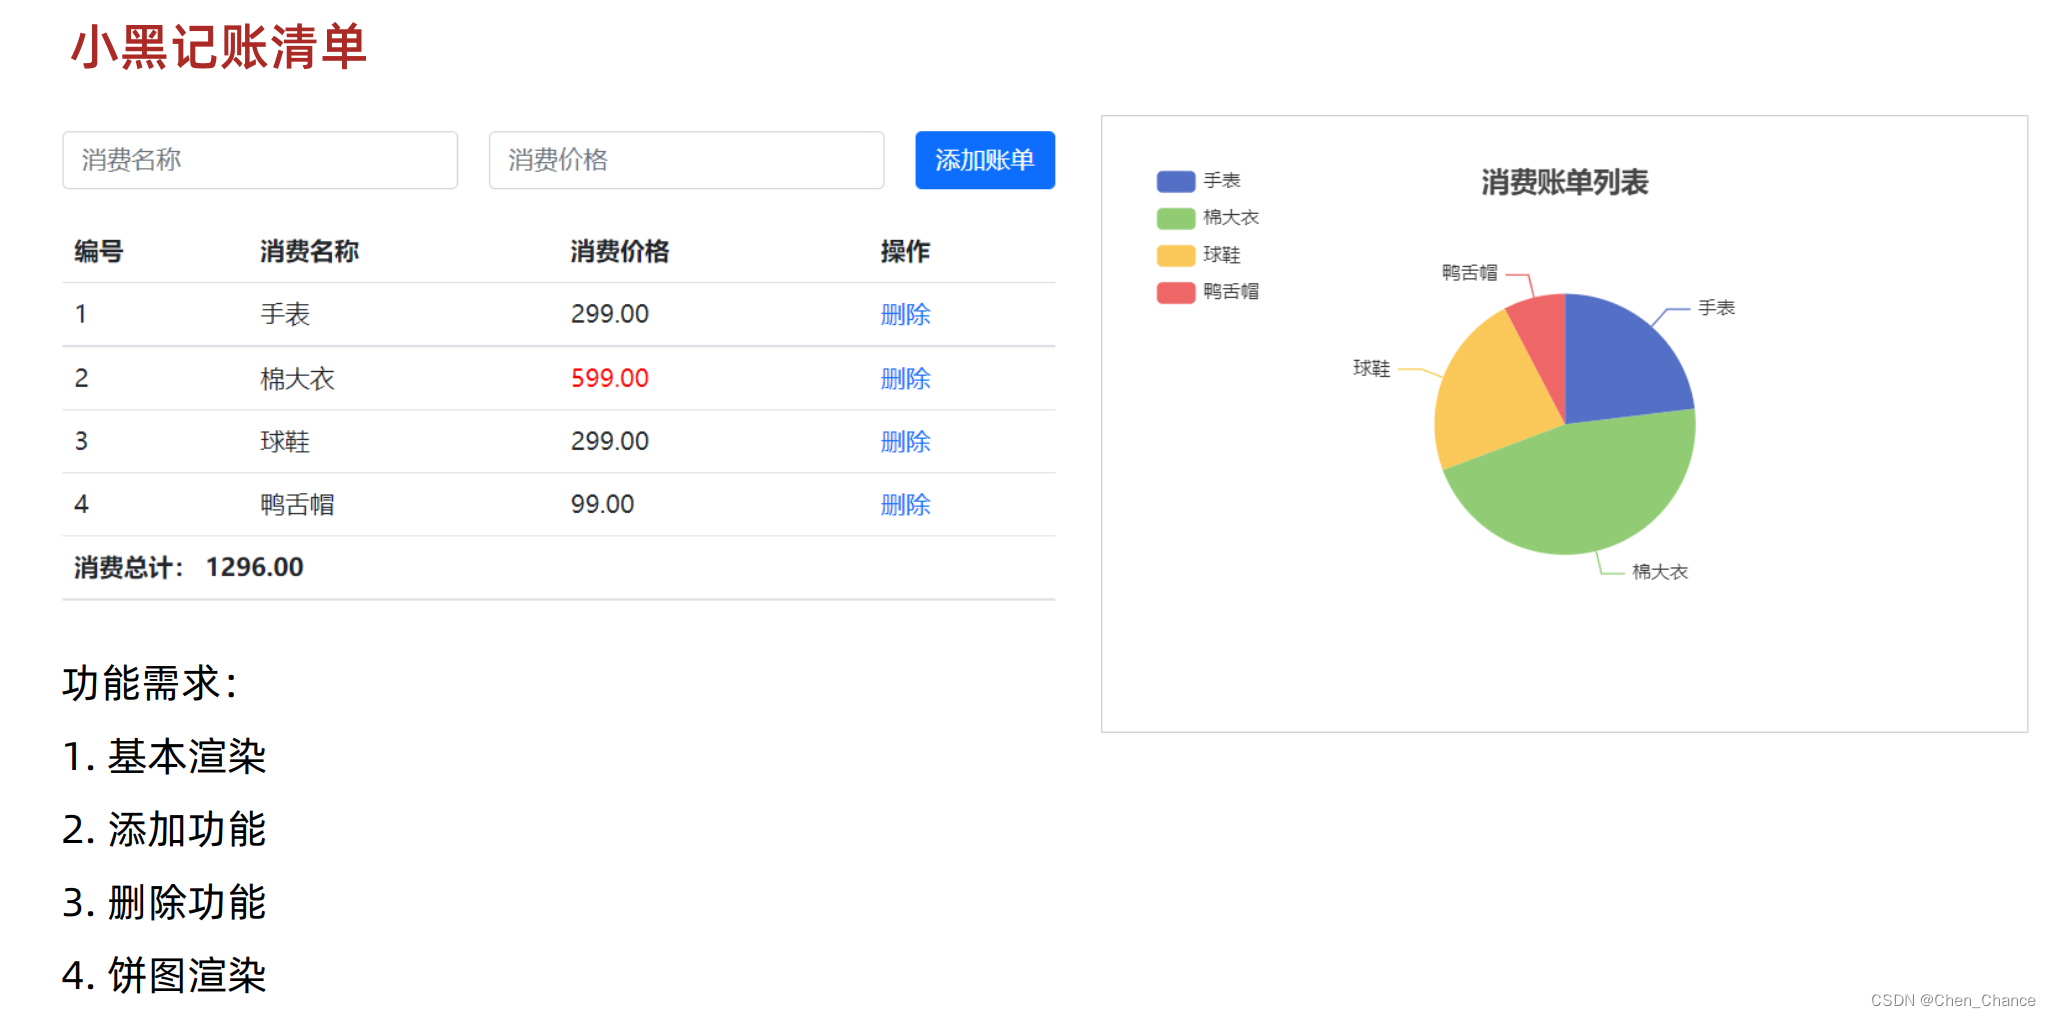
Task: Delete the 球鞋 row
Action: click(x=905, y=441)
